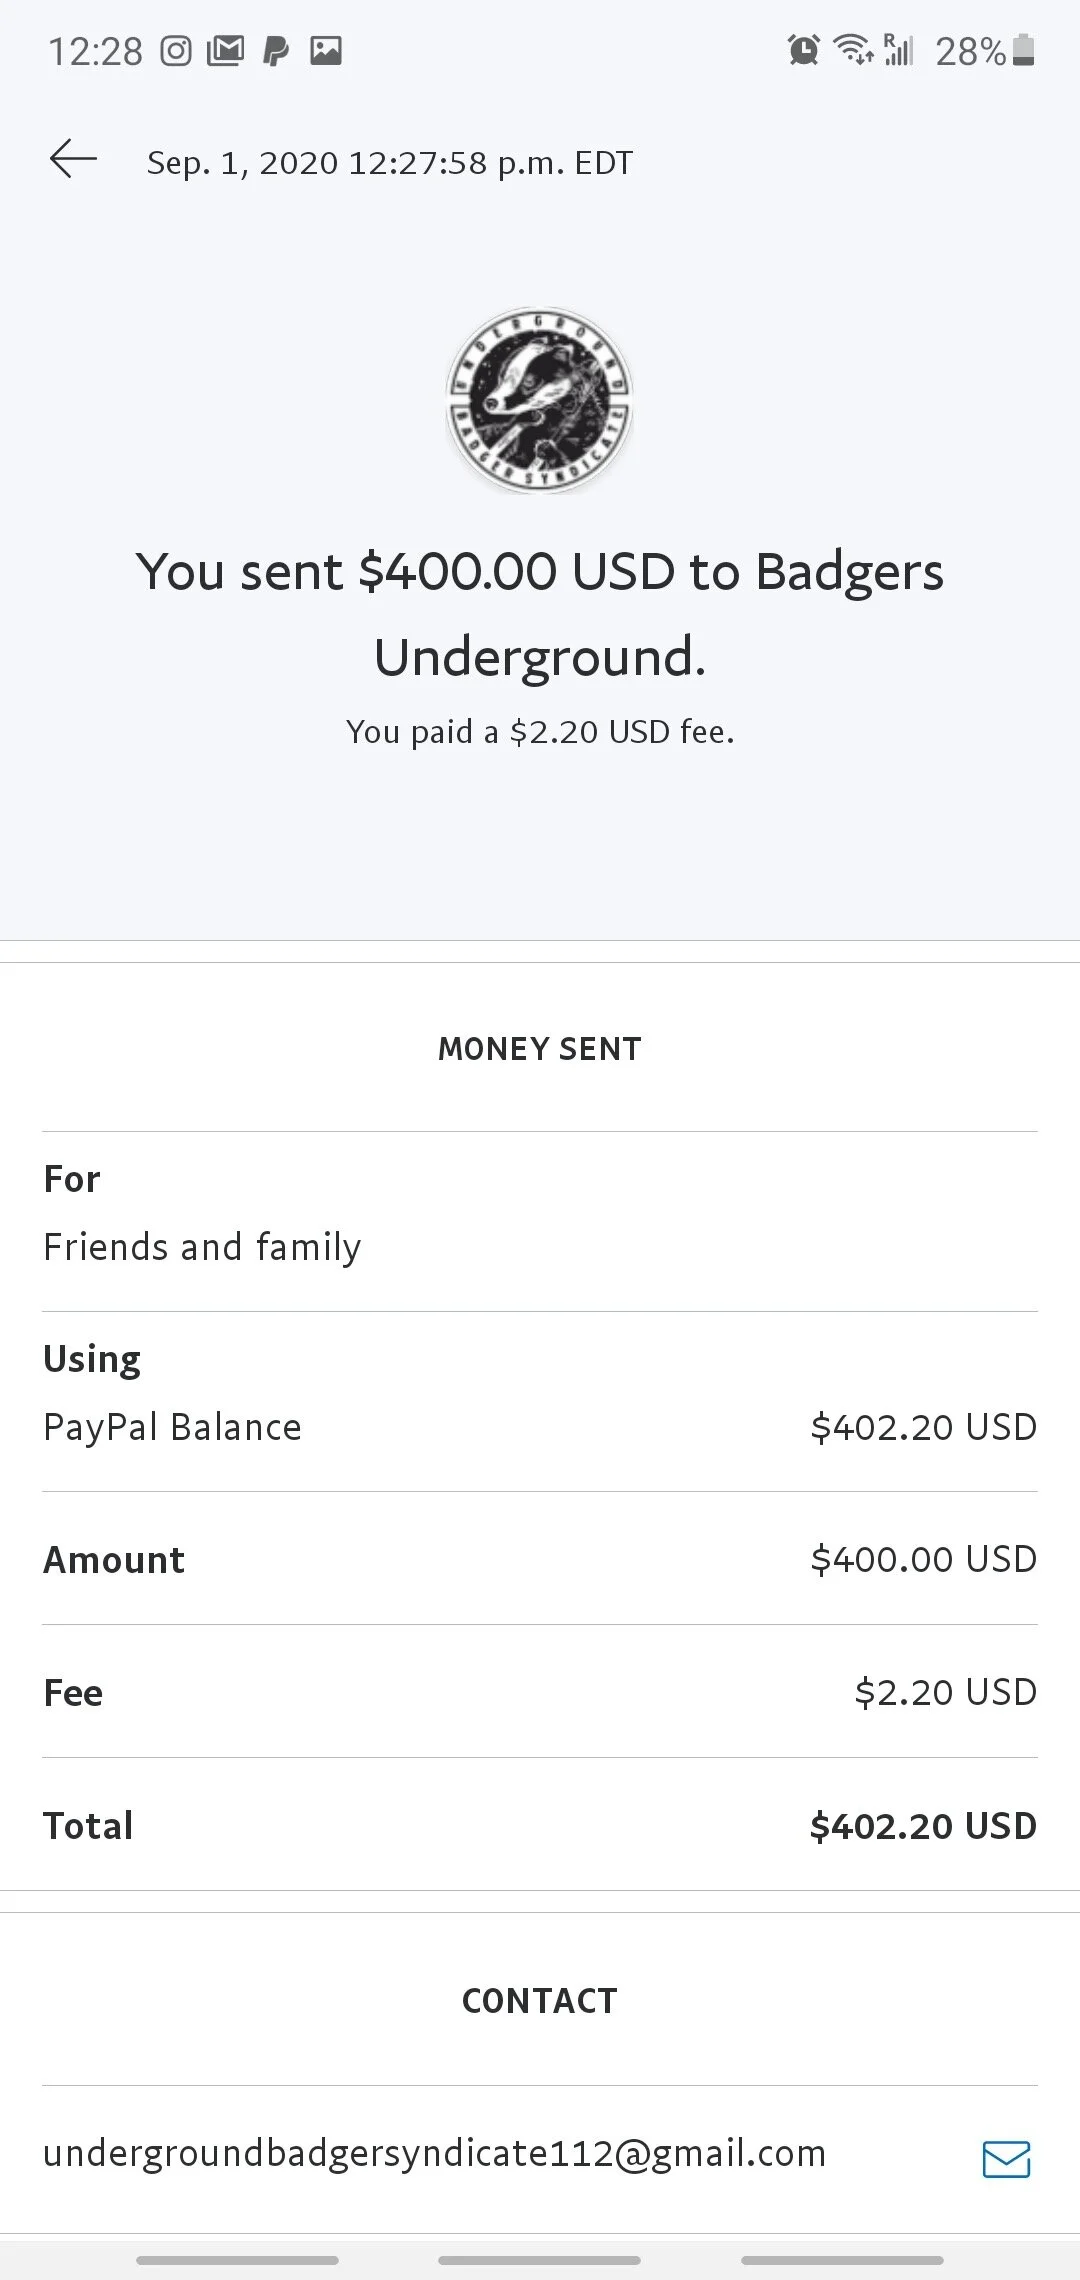Select the PayPal Balance payment row
This screenshot has width=1080, height=2280.
pos(540,1427)
